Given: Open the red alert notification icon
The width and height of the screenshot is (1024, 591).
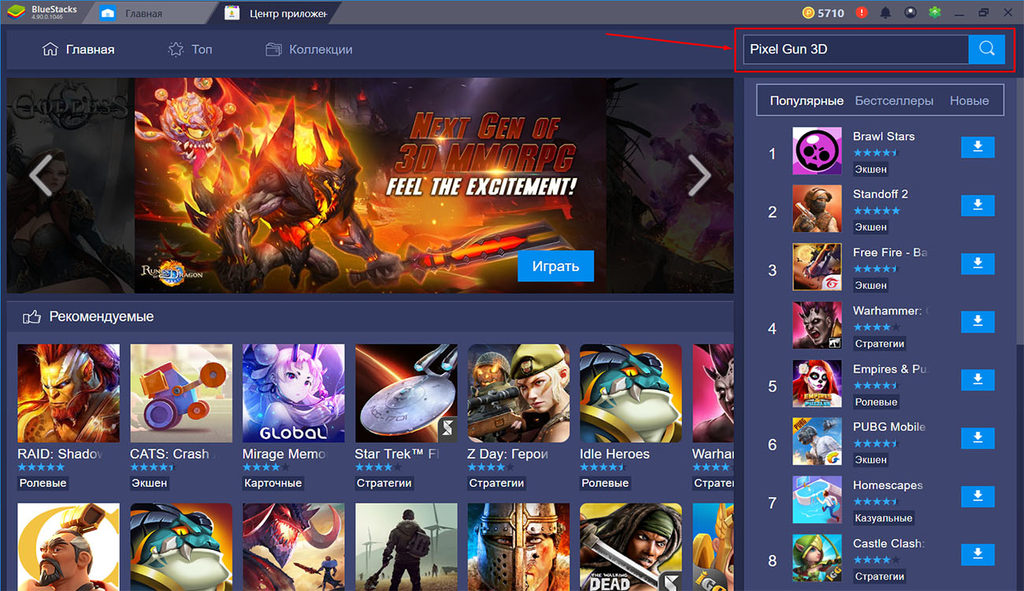Looking at the screenshot, I should (x=861, y=12).
